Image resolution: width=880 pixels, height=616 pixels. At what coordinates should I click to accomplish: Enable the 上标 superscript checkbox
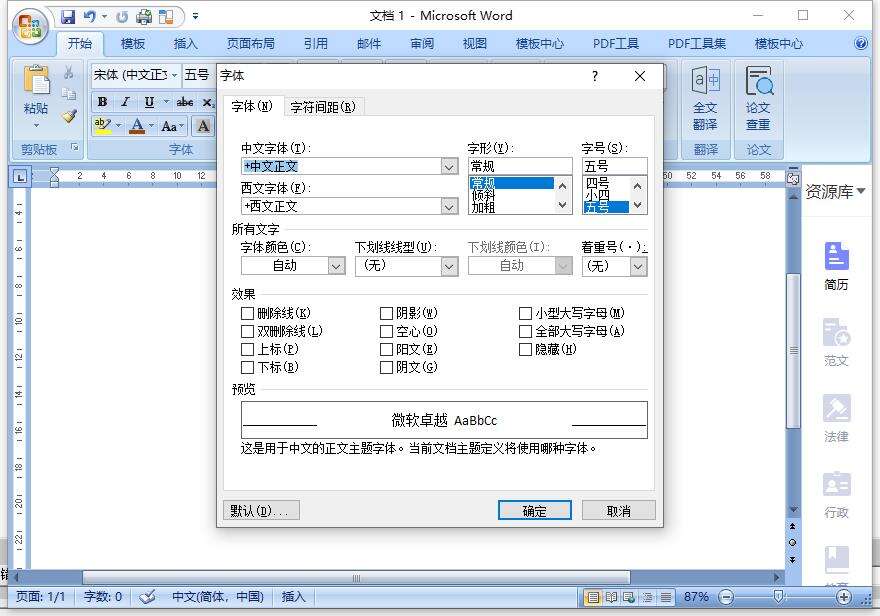pos(248,349)
